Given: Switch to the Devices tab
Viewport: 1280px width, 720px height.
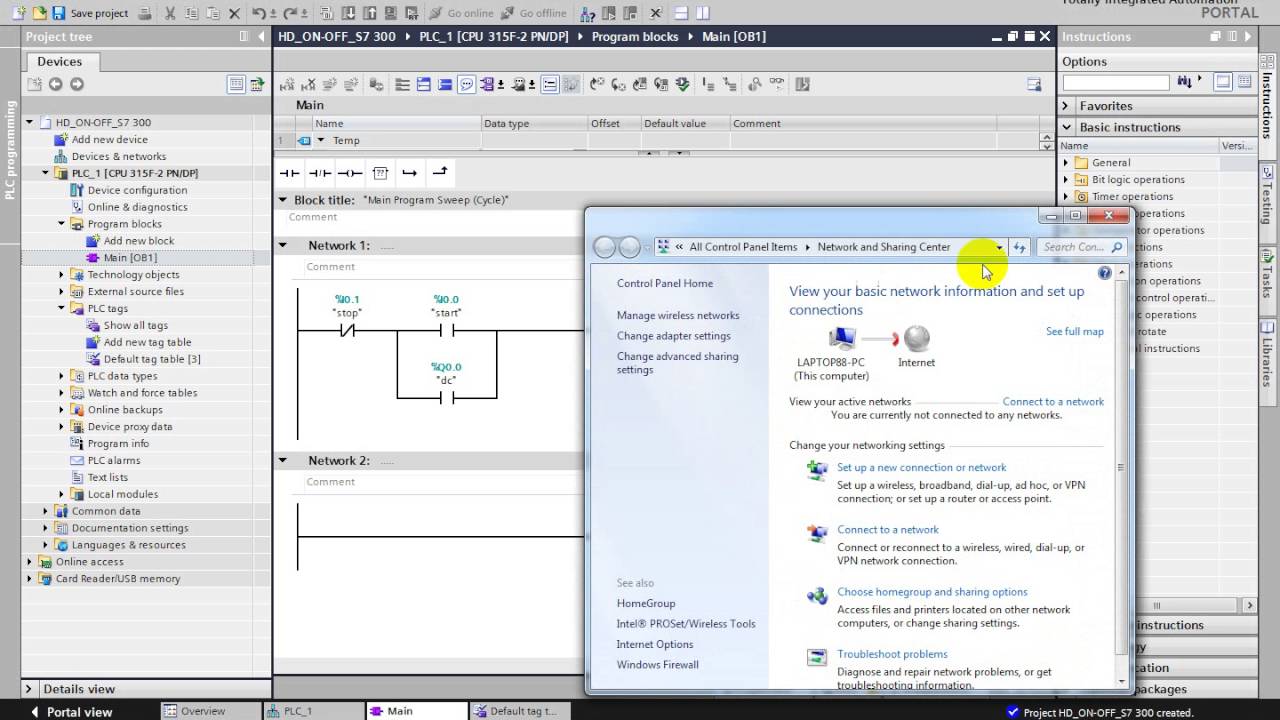Looking at the screenshot, I should click(x=60, y=62).
